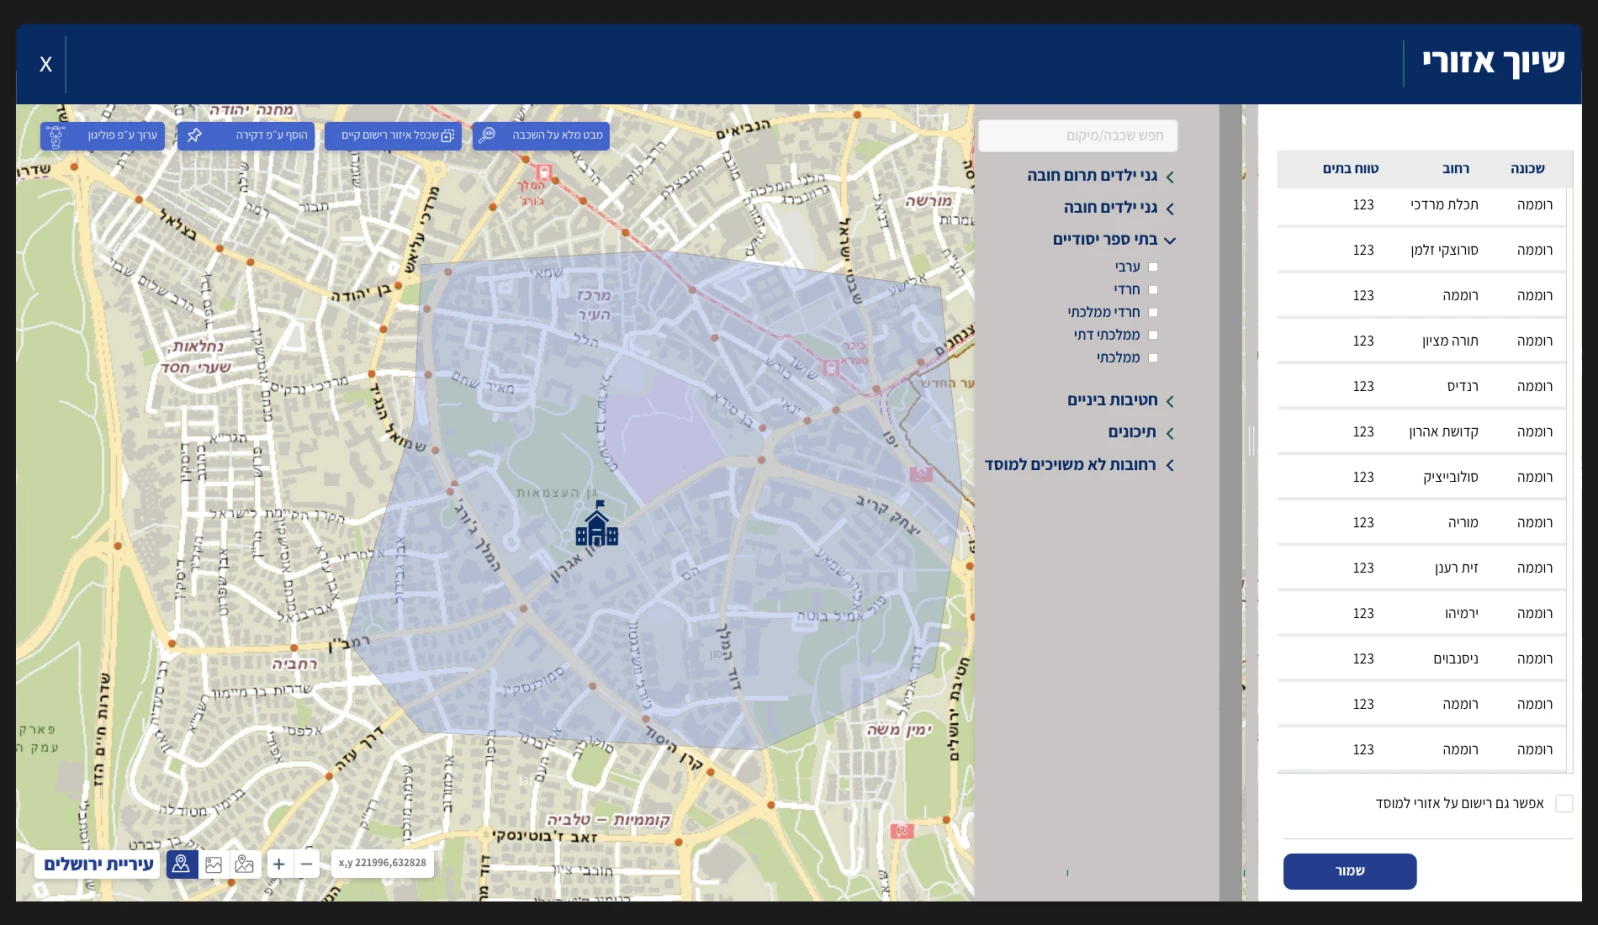Switch to the aerial image basemap icon
The image size is (1598, 925).
pyautogui.click(x=213, y=864)
